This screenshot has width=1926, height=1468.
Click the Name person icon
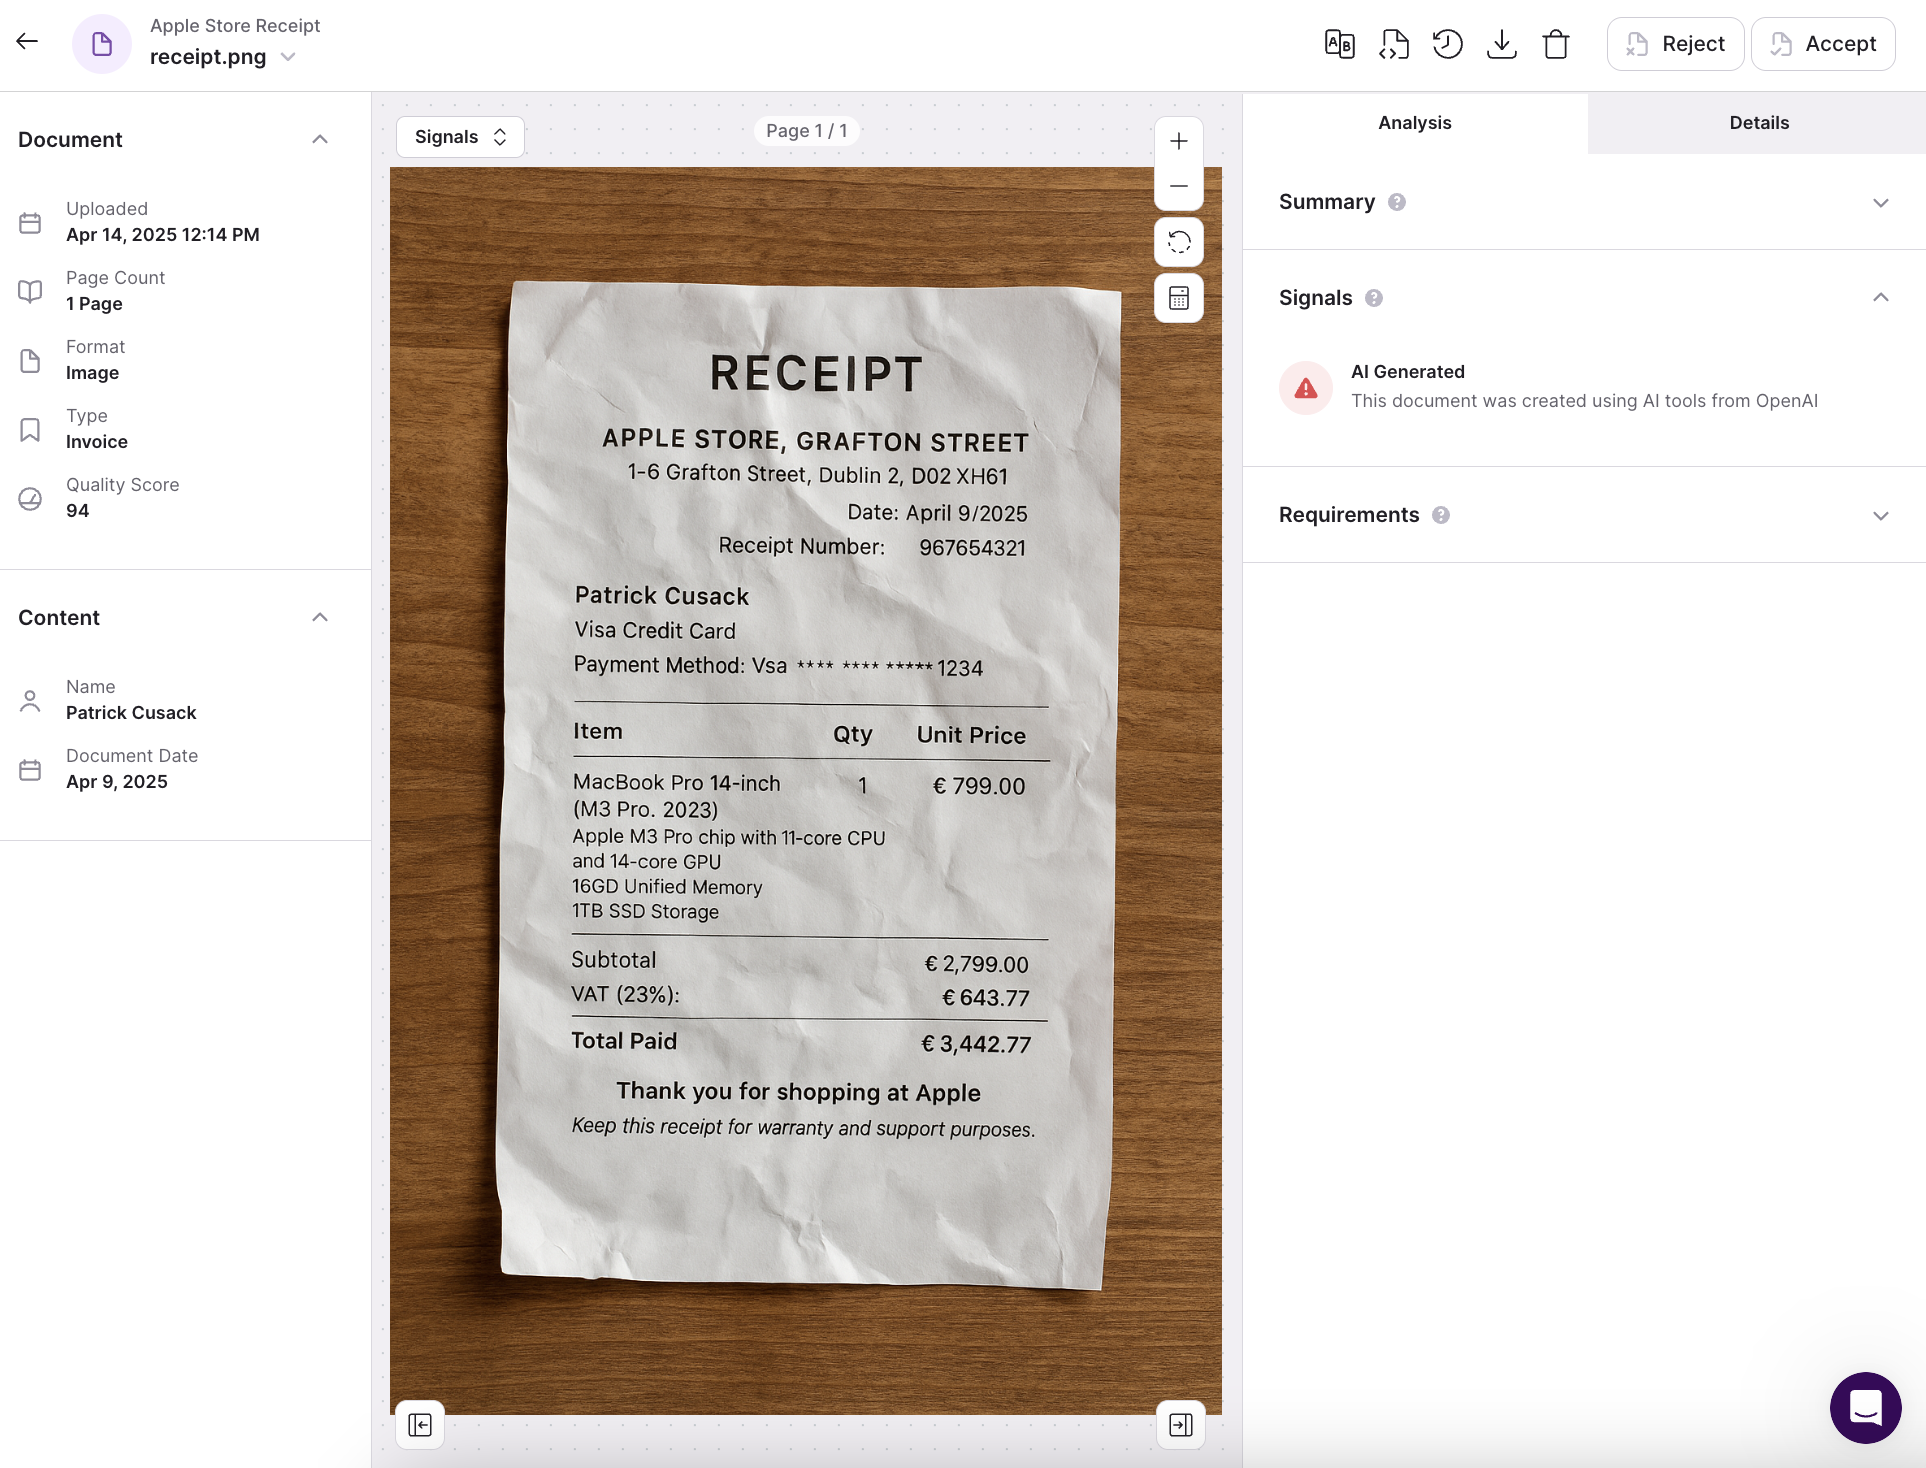point(30,700)
